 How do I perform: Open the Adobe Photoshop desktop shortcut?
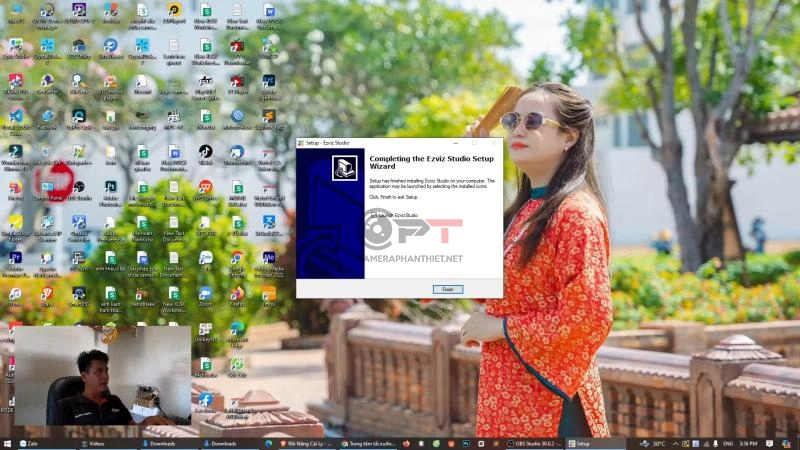[110, 193]
